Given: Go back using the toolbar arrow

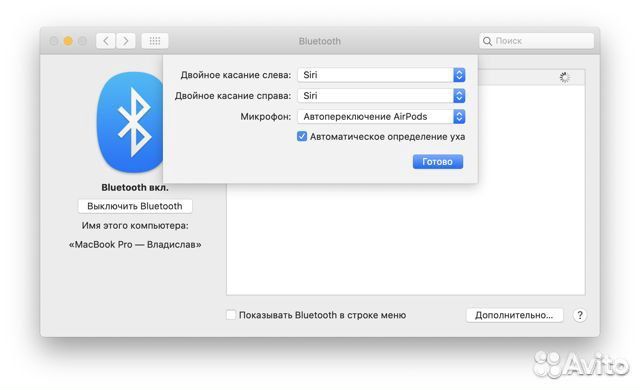Looking at the screenshot, I should click(106, 41).
